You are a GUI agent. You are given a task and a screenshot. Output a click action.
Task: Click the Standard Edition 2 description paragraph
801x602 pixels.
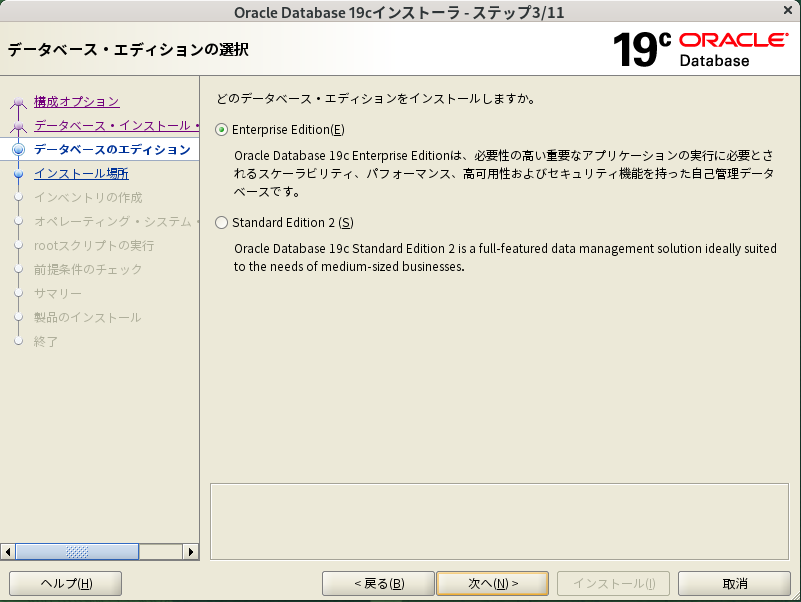(x=505, y=258)
